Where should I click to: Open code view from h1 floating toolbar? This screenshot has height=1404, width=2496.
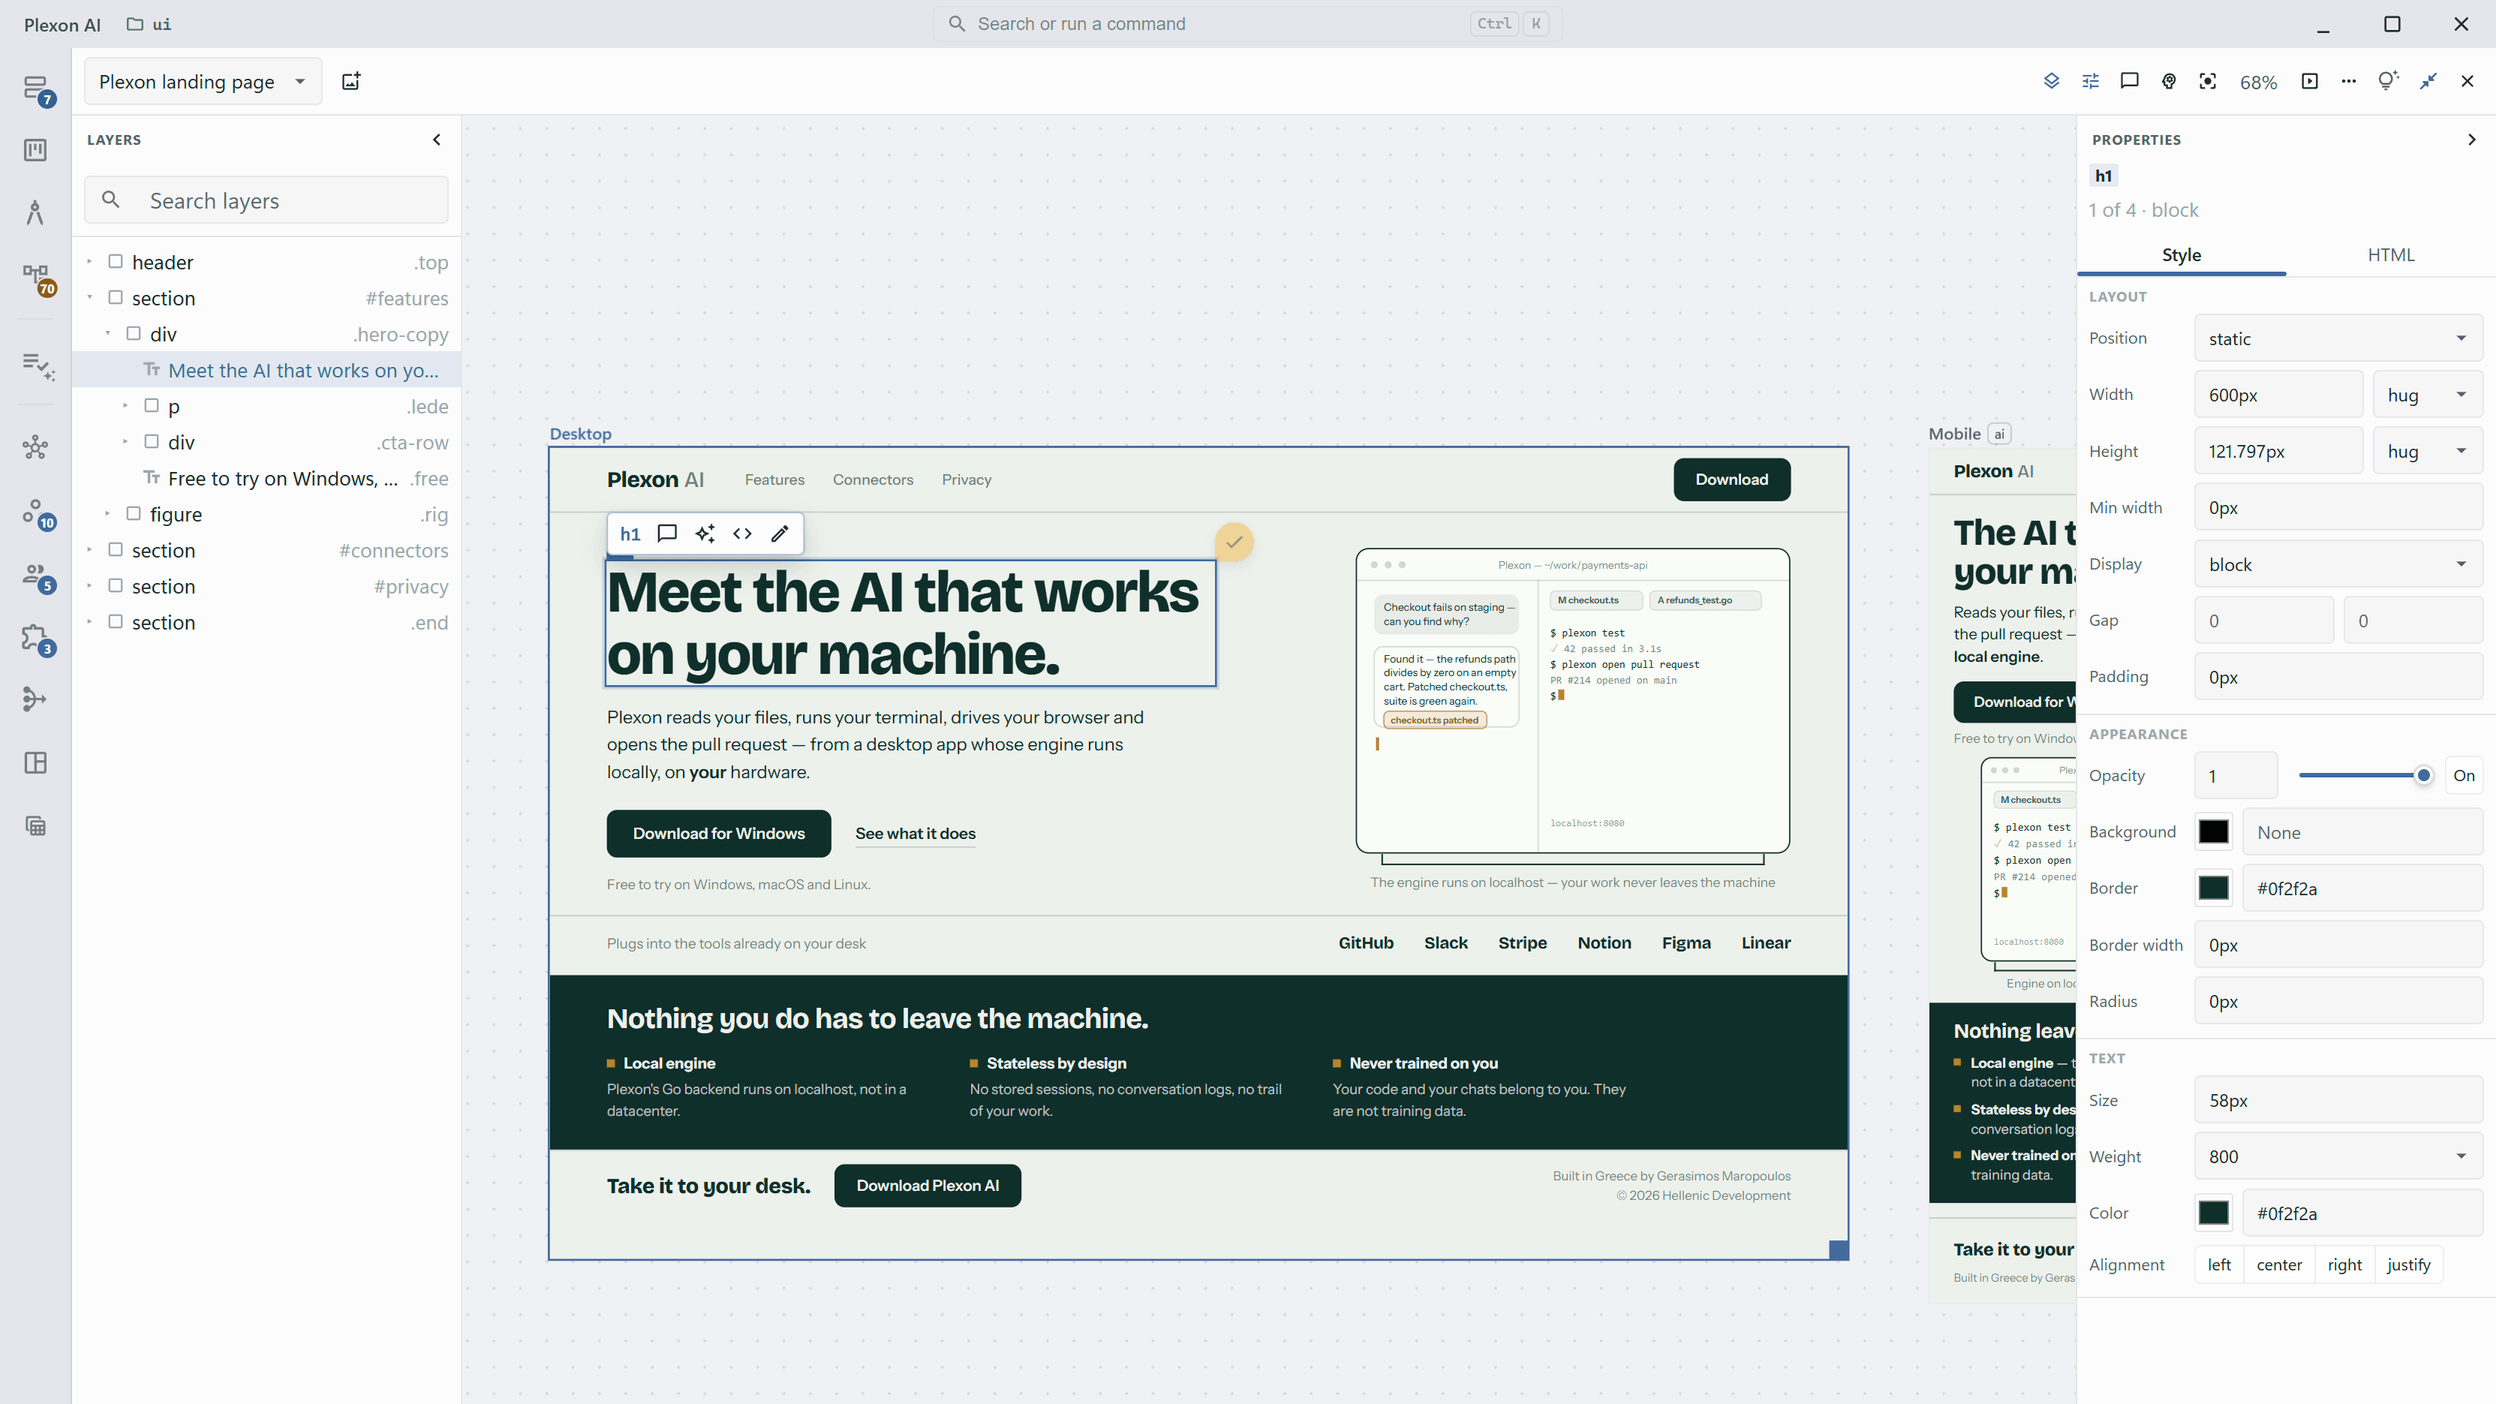742,533
